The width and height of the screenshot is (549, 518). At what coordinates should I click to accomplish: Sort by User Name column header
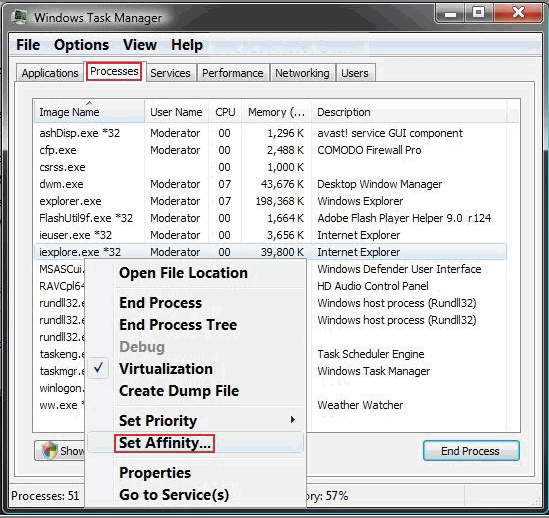point(176,112)
